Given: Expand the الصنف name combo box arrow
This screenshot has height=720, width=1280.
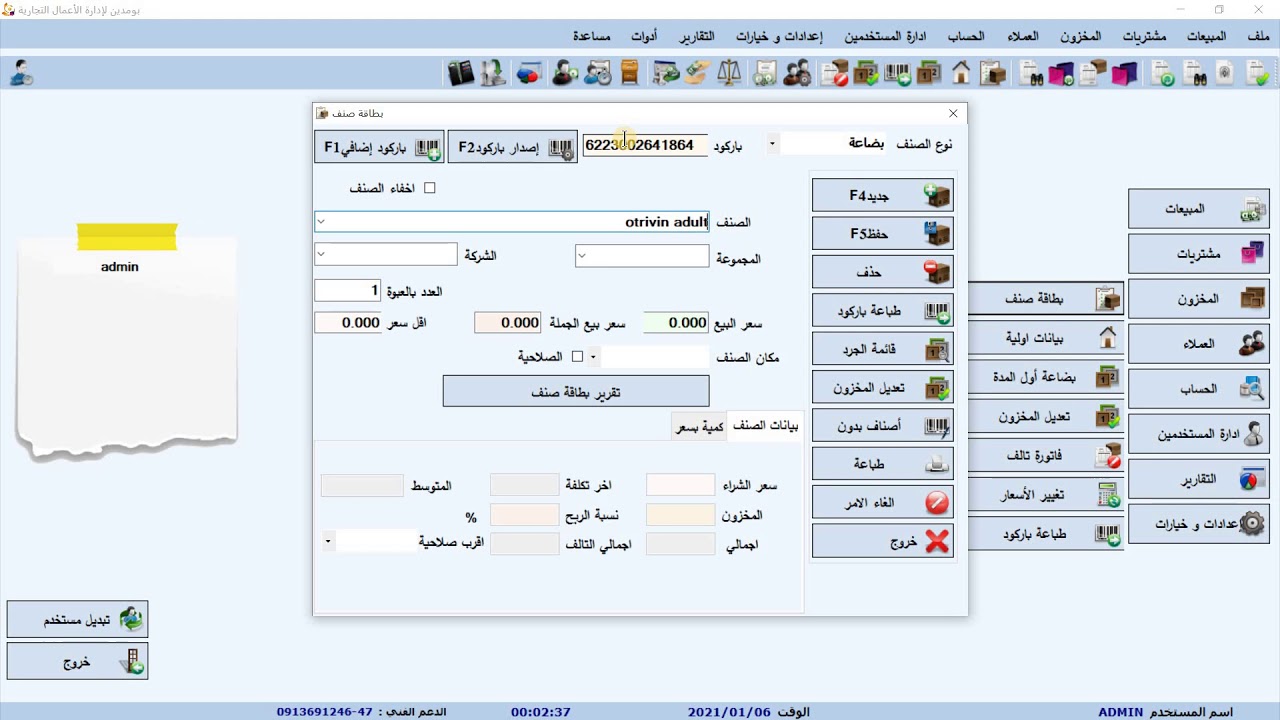Looking at the screenshot, I should [321, 222].
